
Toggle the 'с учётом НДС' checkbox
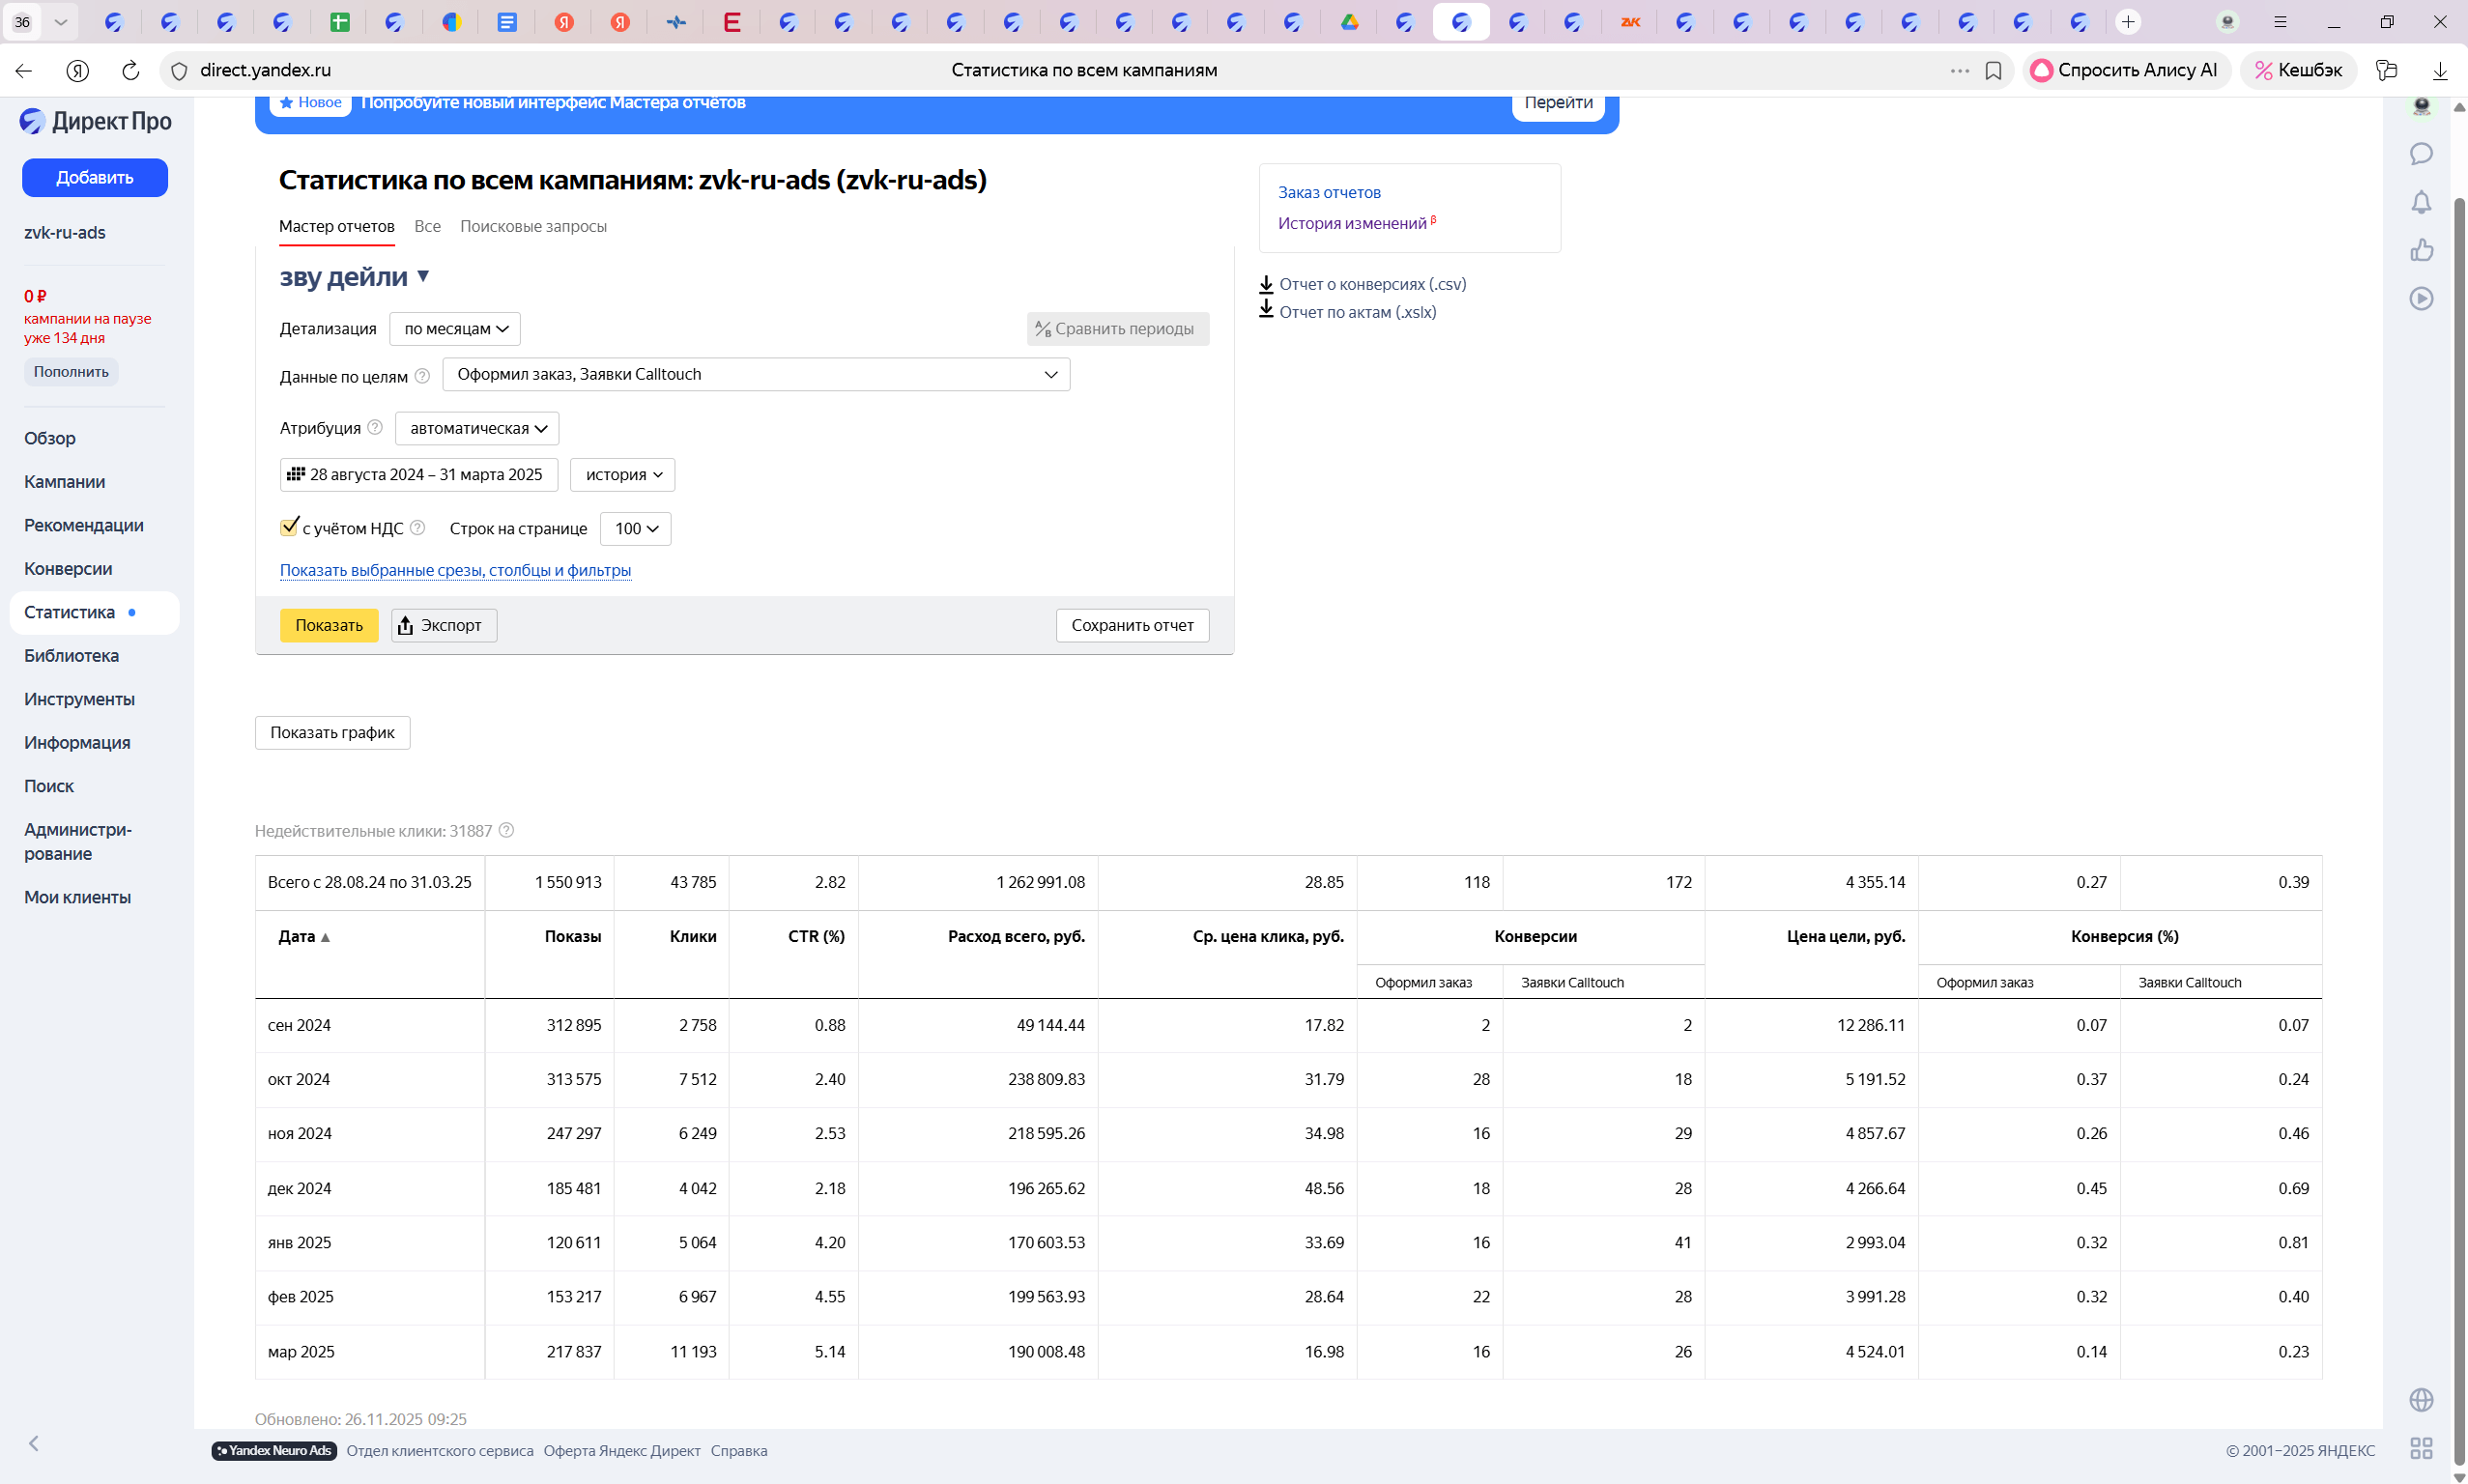click(x=289, y=527)
